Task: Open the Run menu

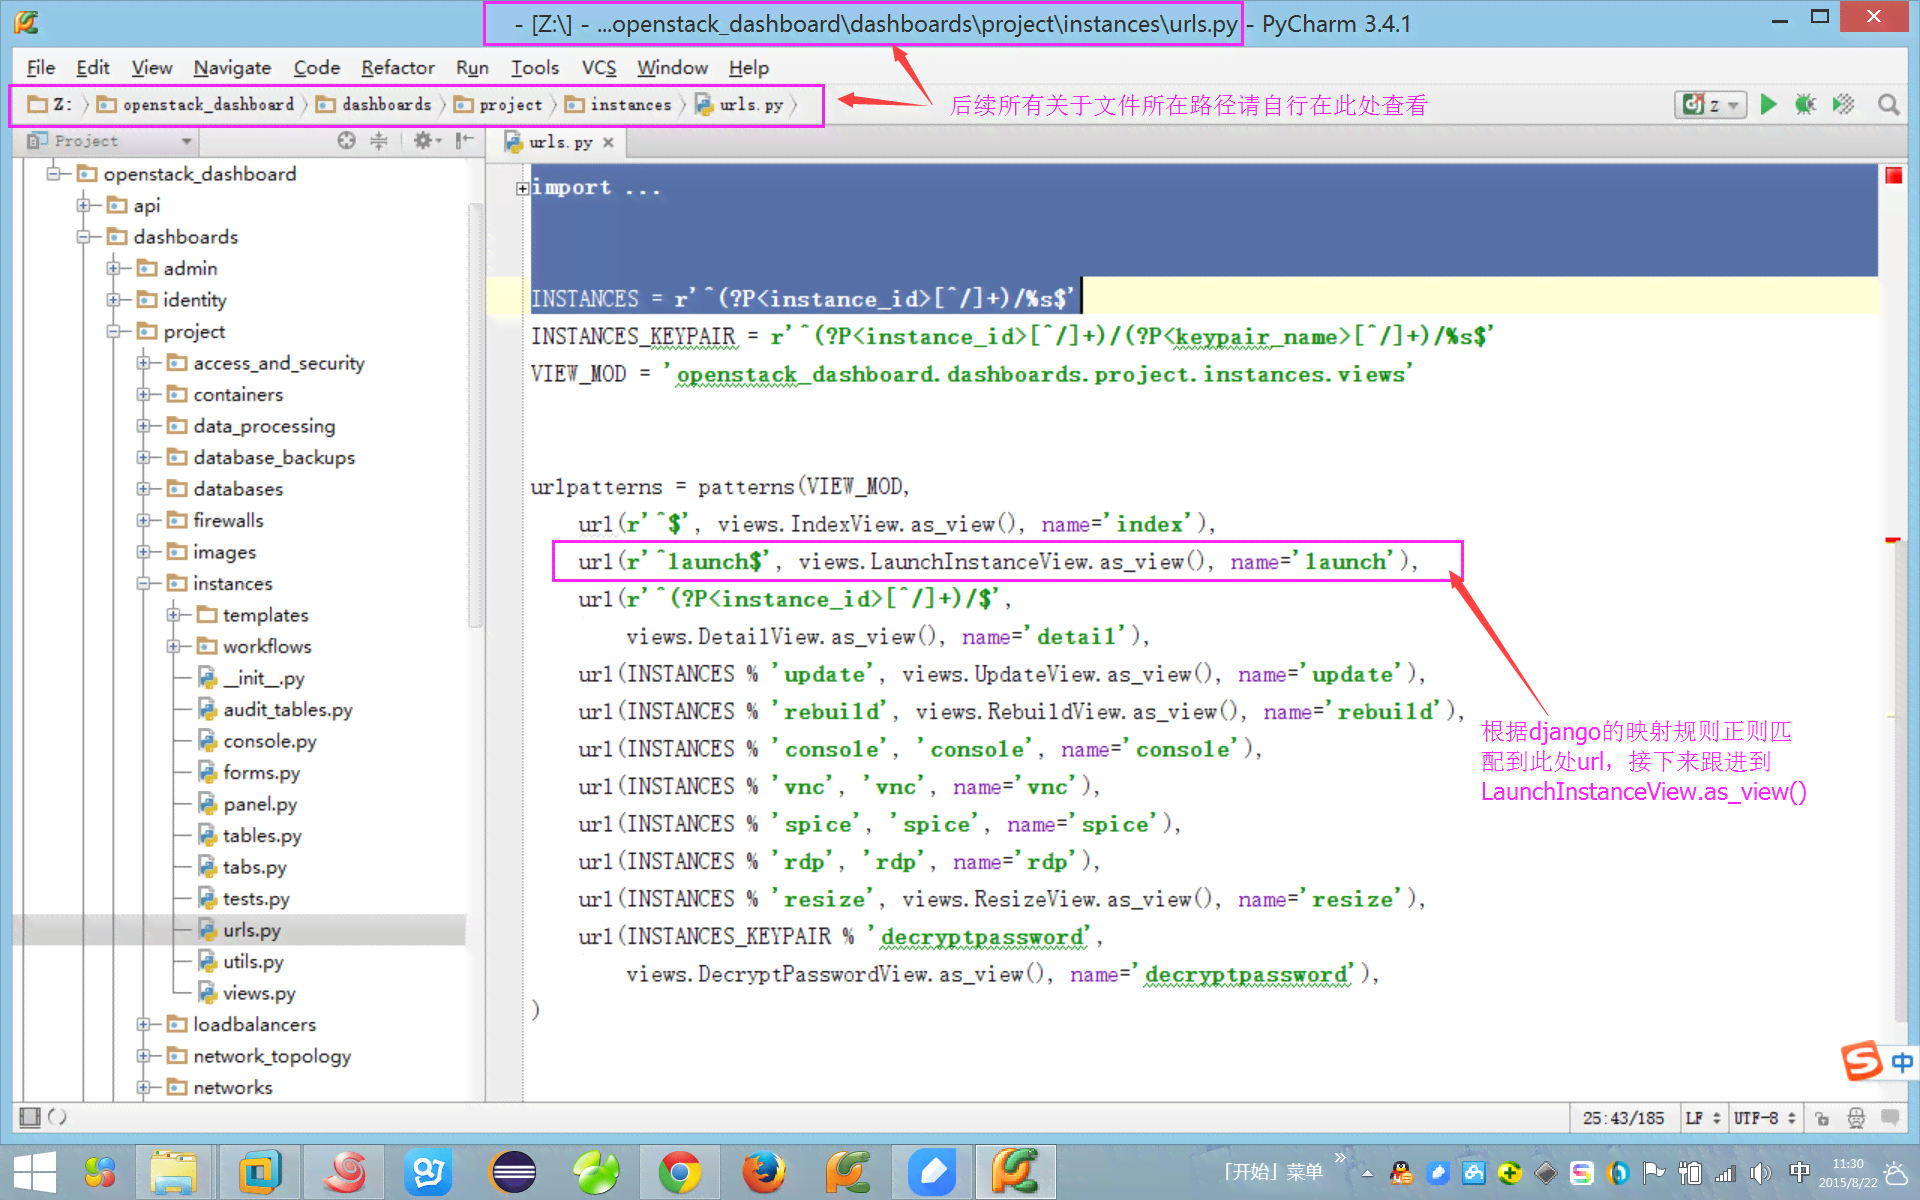Action: [472, 67]
